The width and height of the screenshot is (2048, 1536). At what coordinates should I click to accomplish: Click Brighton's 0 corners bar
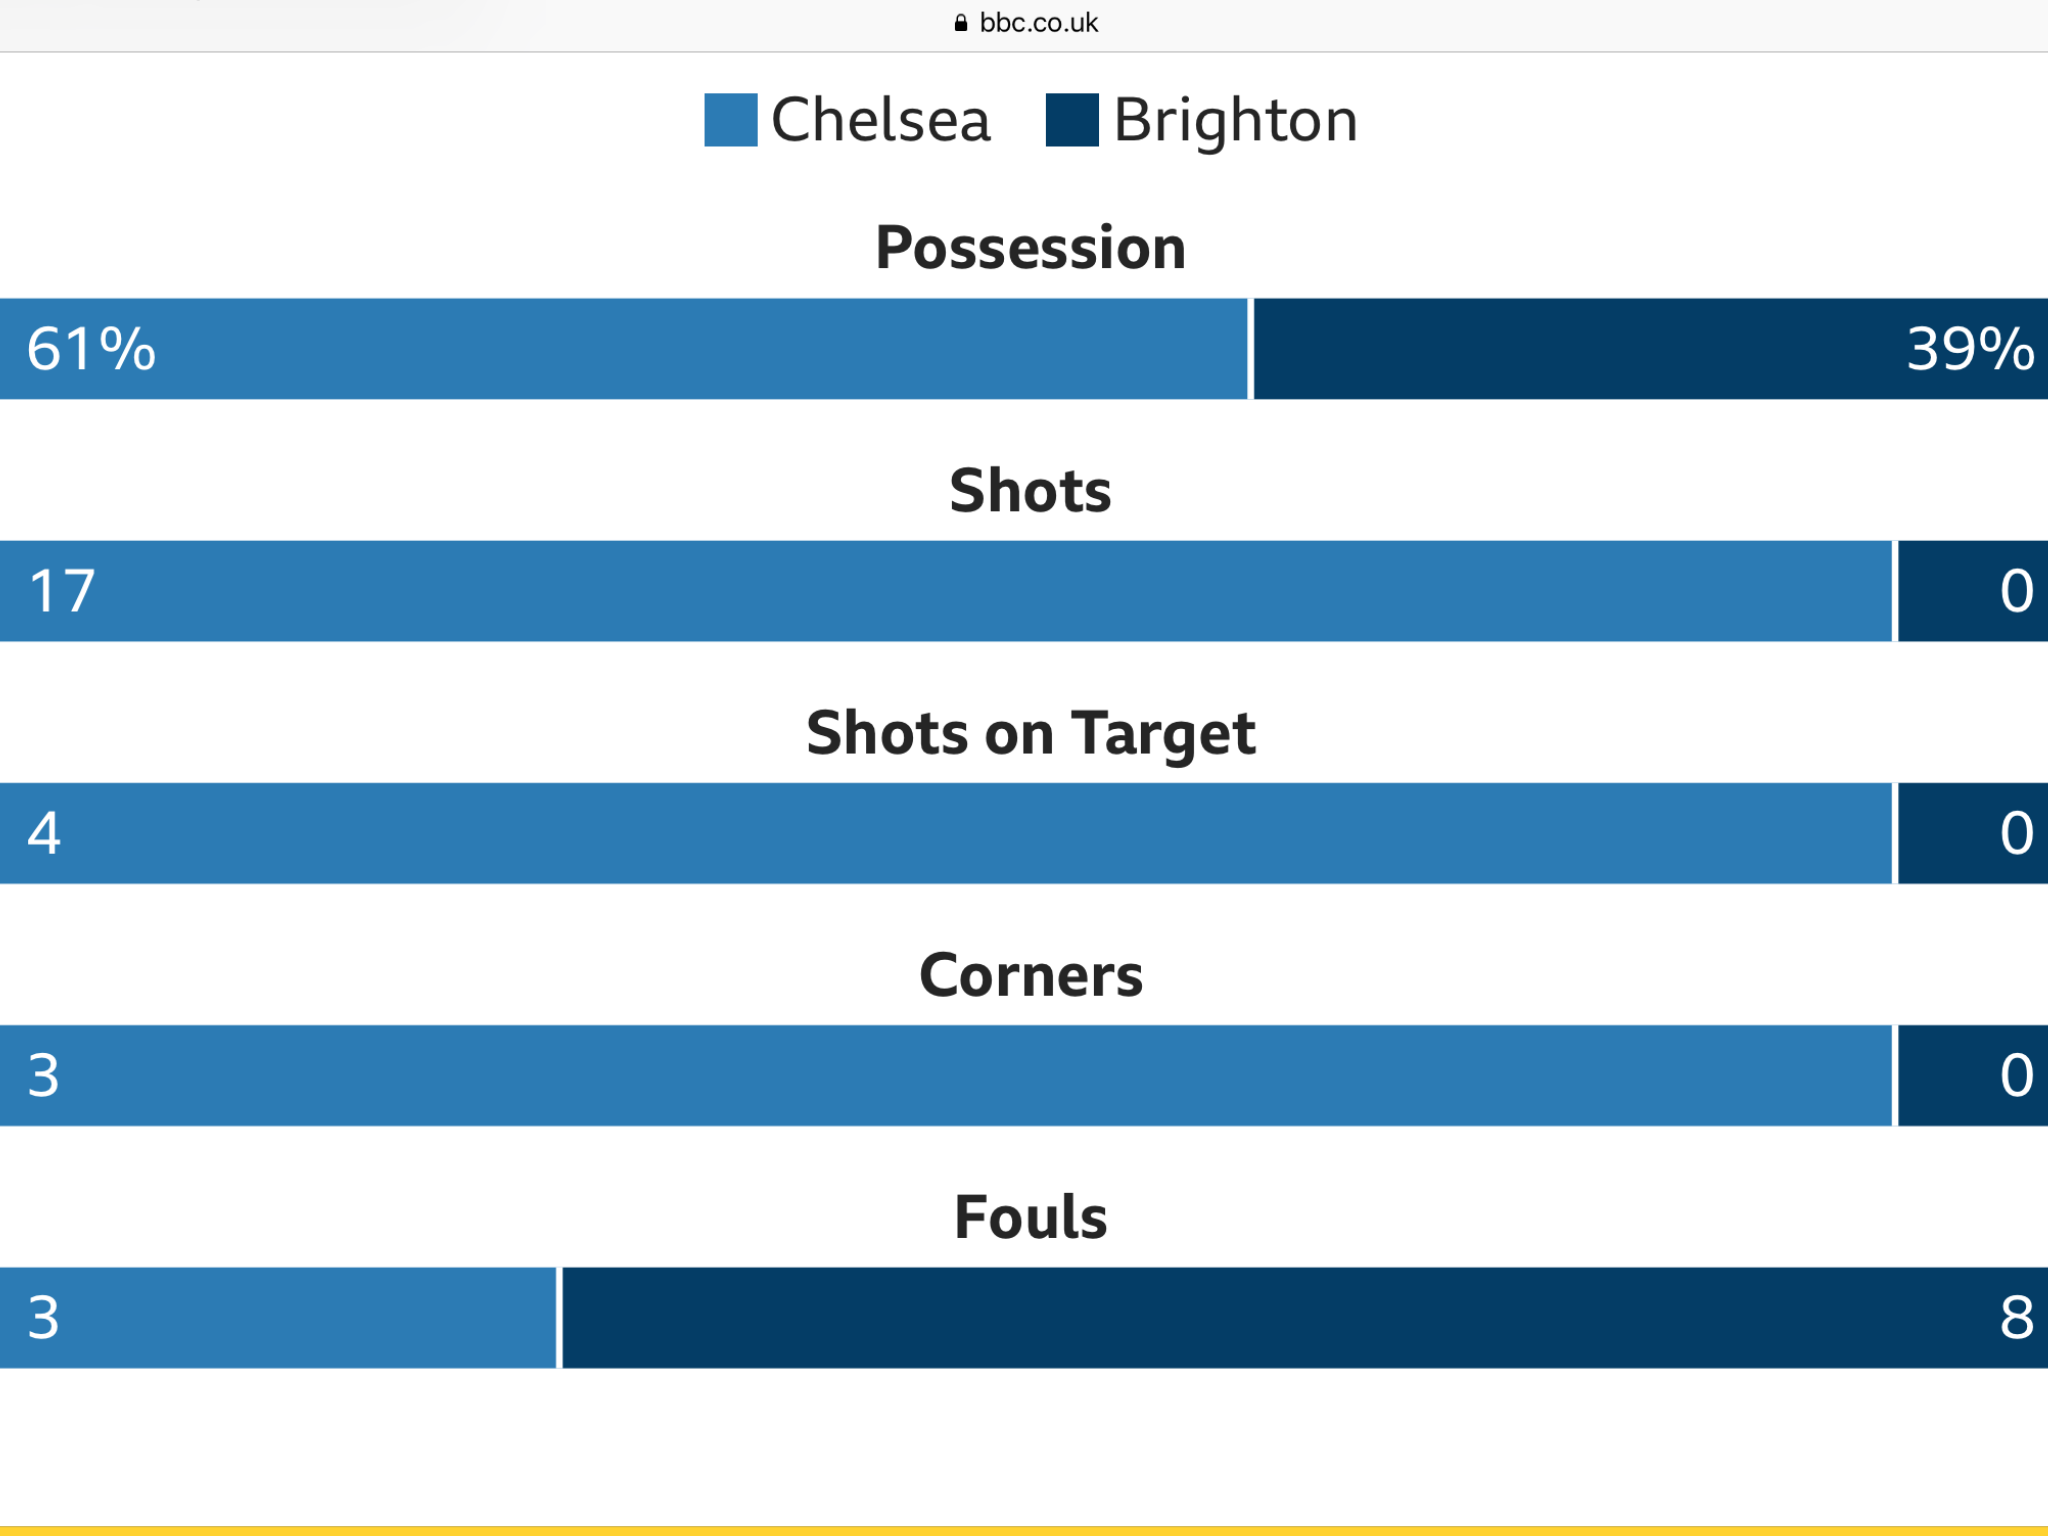pyautogui.click(x=1973, y=1075)
